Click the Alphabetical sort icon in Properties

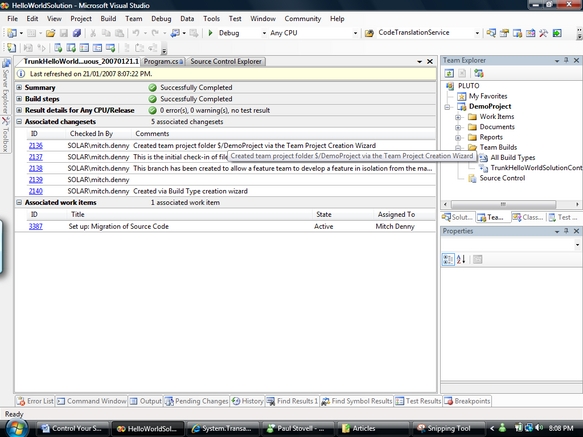coord(461,259)
